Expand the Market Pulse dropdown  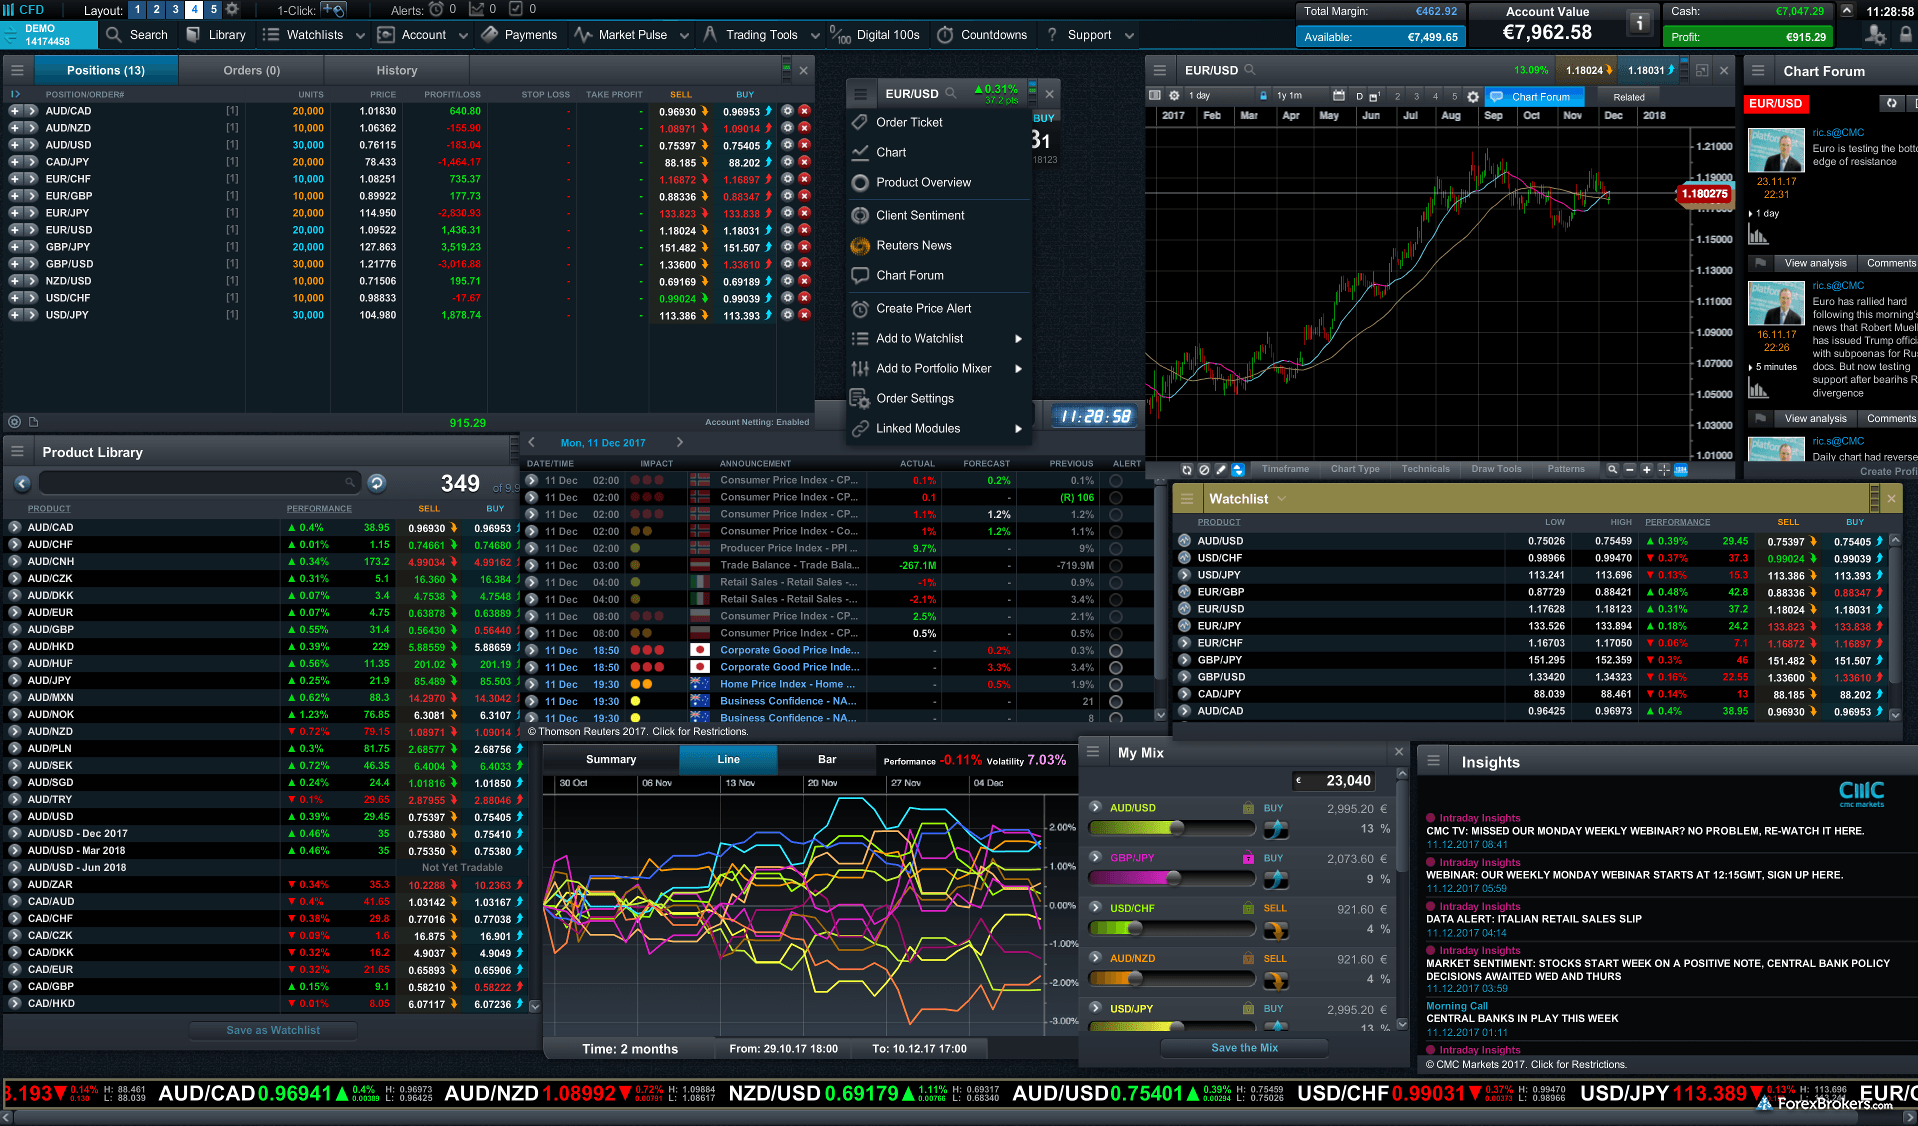pyautogui.click(x=684, y=35)
